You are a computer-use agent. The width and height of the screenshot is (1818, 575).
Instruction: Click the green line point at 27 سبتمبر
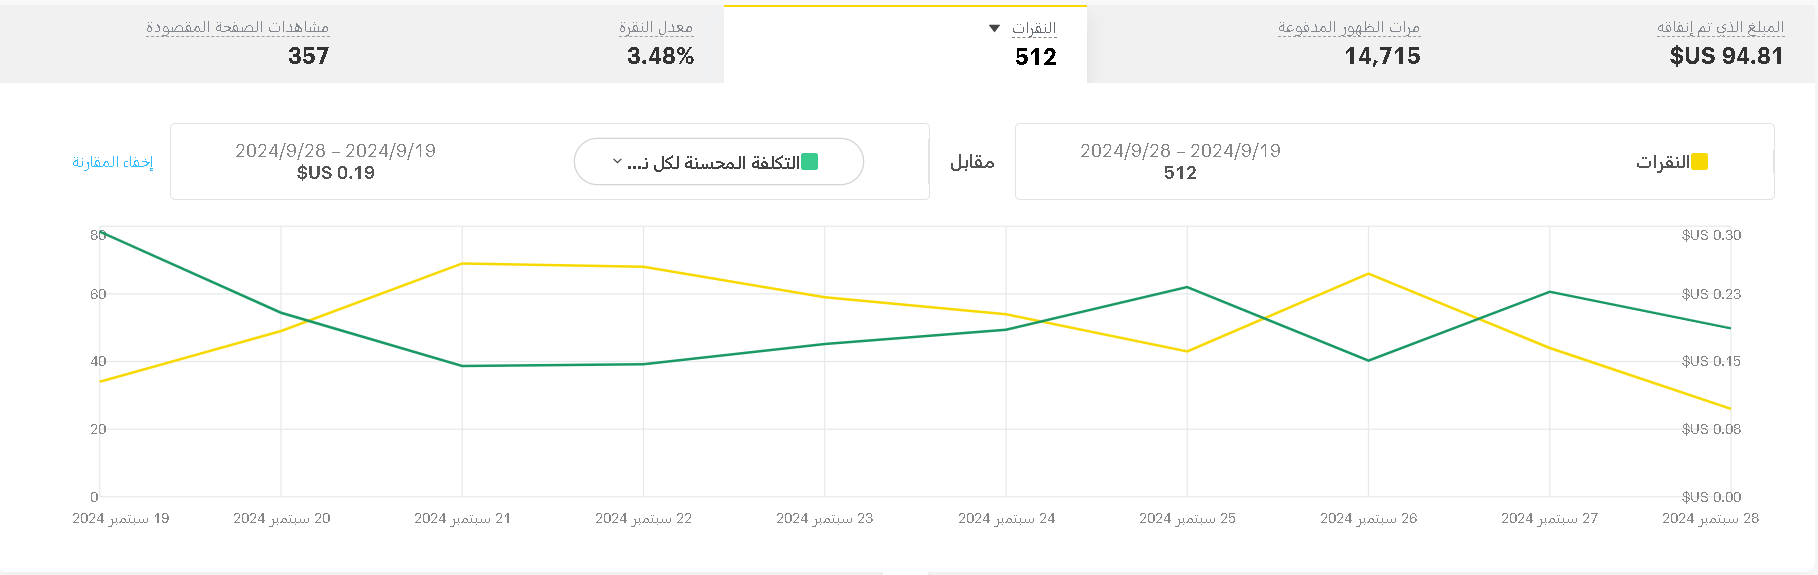pos(1549,292)
